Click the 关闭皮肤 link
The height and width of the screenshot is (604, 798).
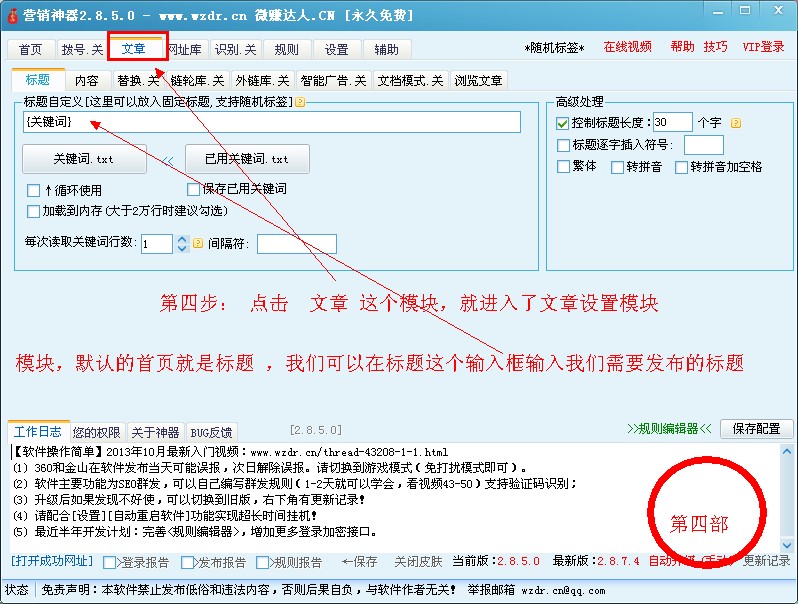pyautogui.click(x=418, y=562)
